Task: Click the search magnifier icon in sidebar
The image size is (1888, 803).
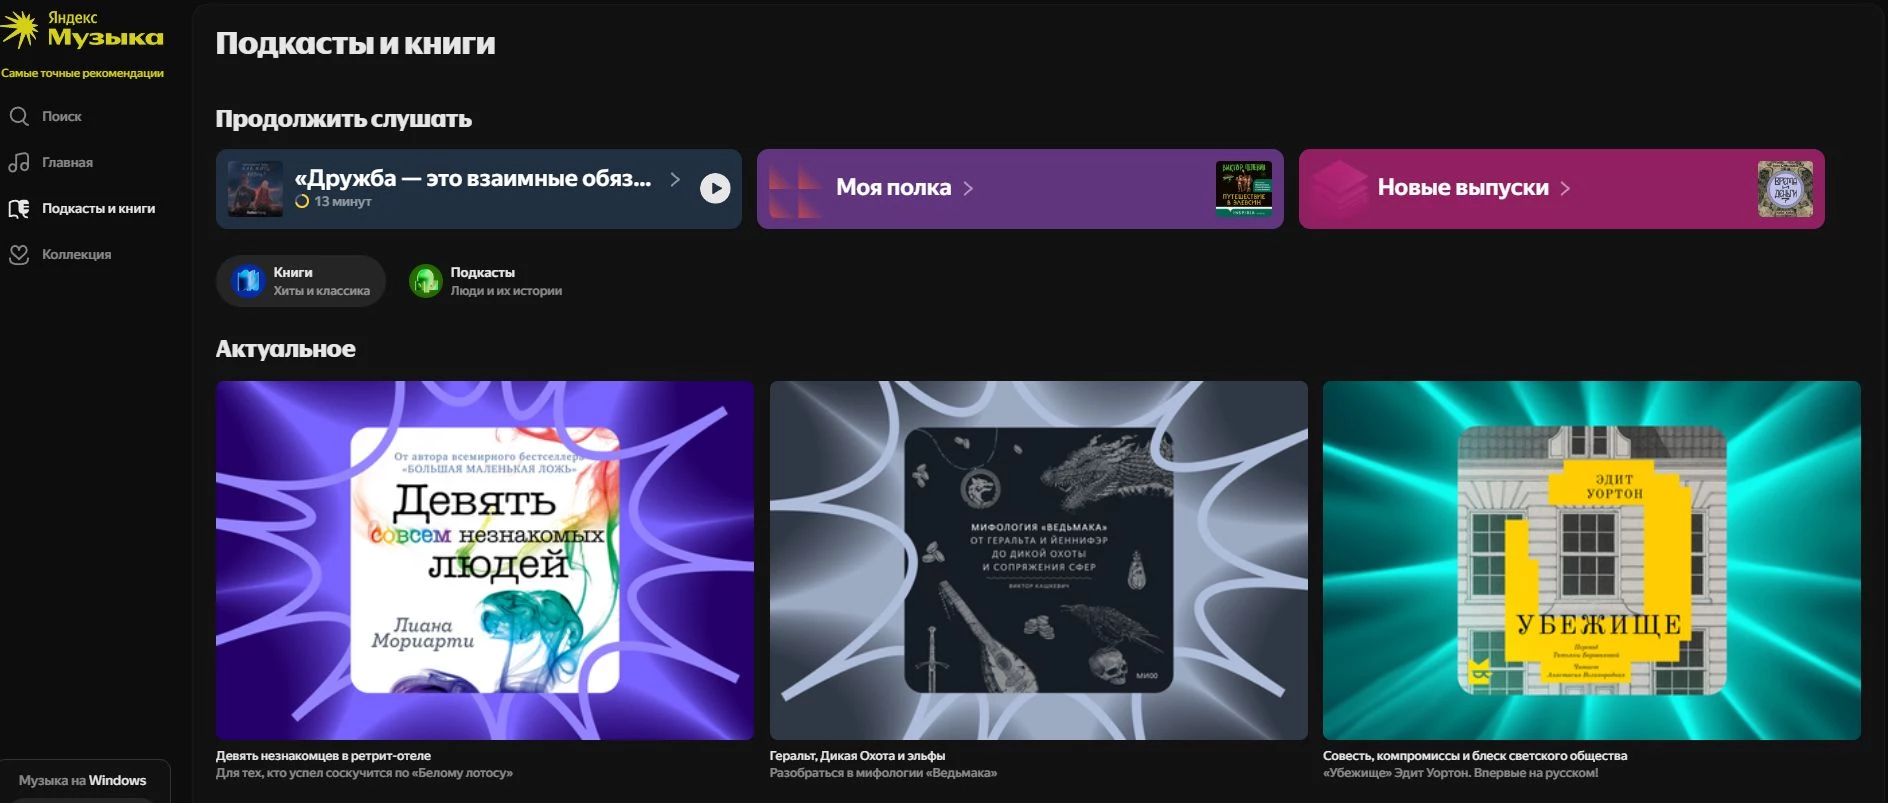Action: [x=19, y=116]
